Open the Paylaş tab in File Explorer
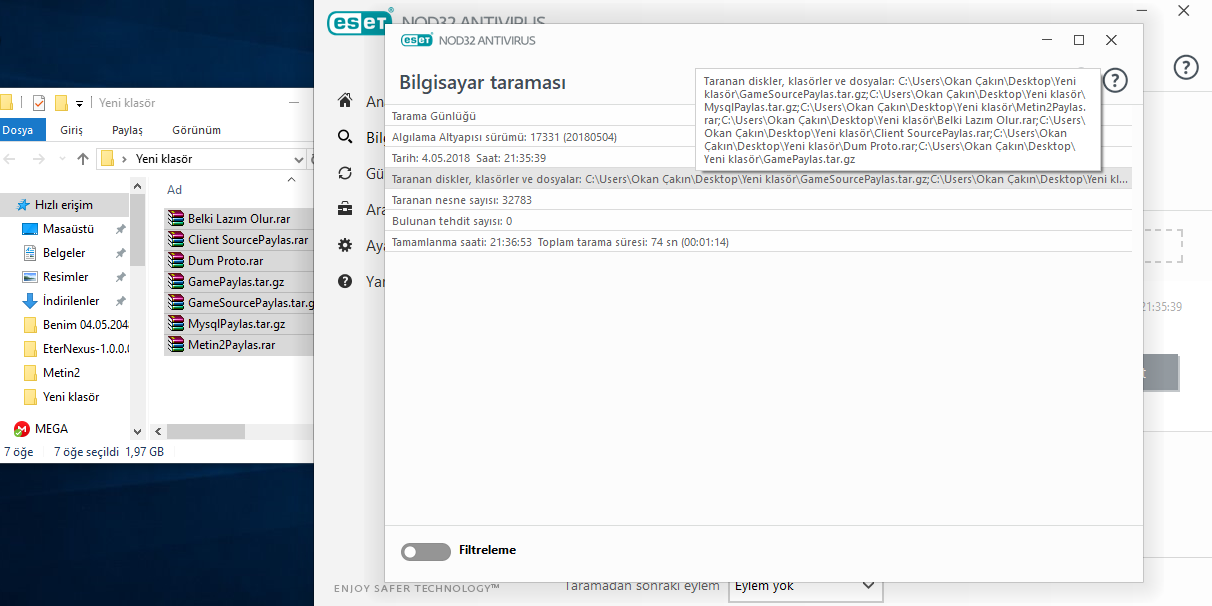 pos(127,130)
